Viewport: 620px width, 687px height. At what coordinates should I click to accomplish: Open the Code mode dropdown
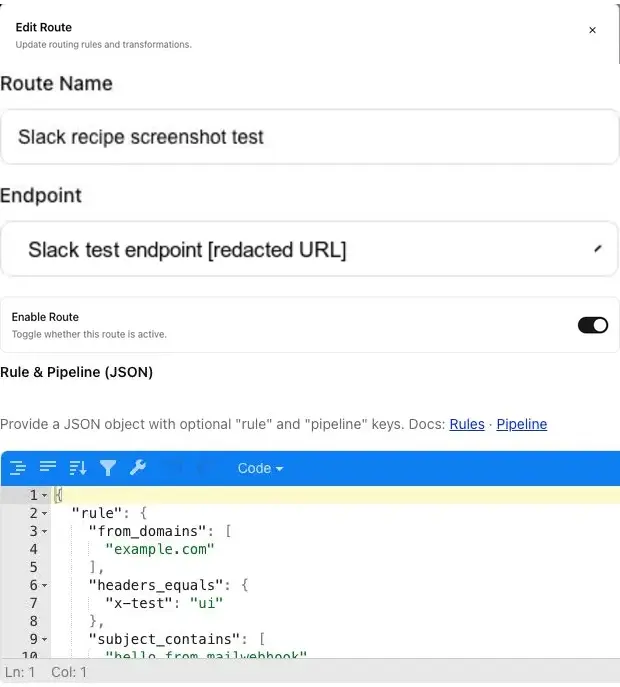coord(260,468)
